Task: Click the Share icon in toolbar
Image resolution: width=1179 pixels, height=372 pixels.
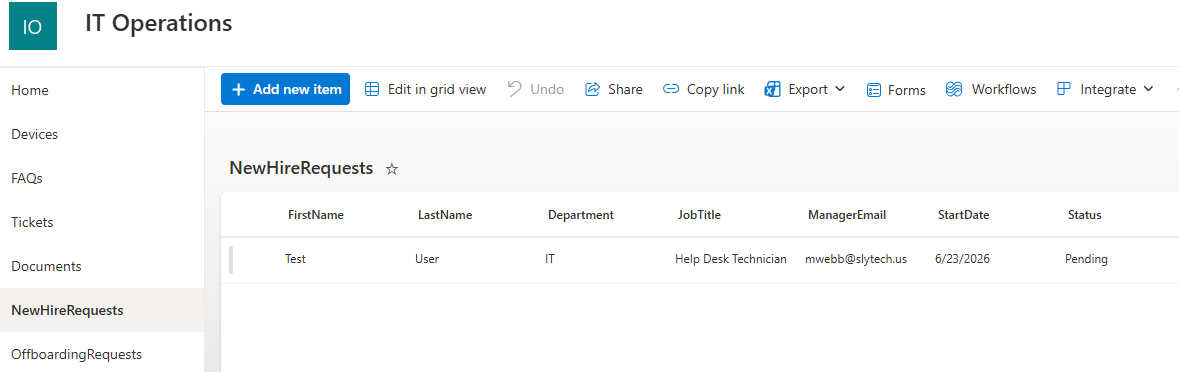Action: pos(593,89)
